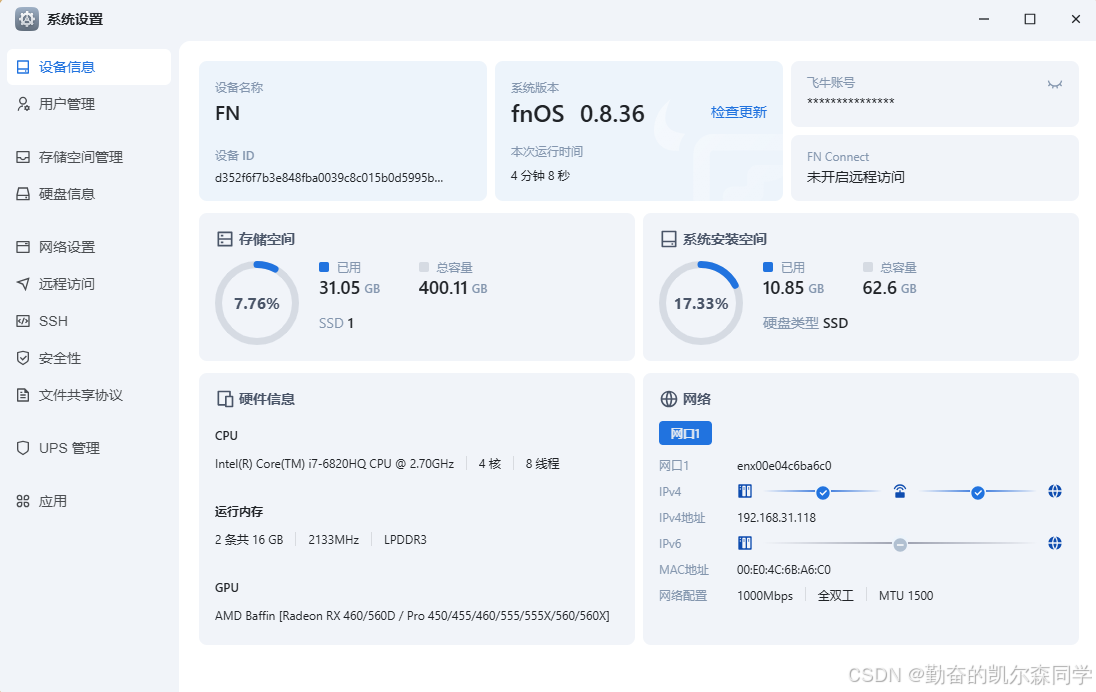Go to 存储空间管理
The image size is (1096, 692).
coord(89,157)
